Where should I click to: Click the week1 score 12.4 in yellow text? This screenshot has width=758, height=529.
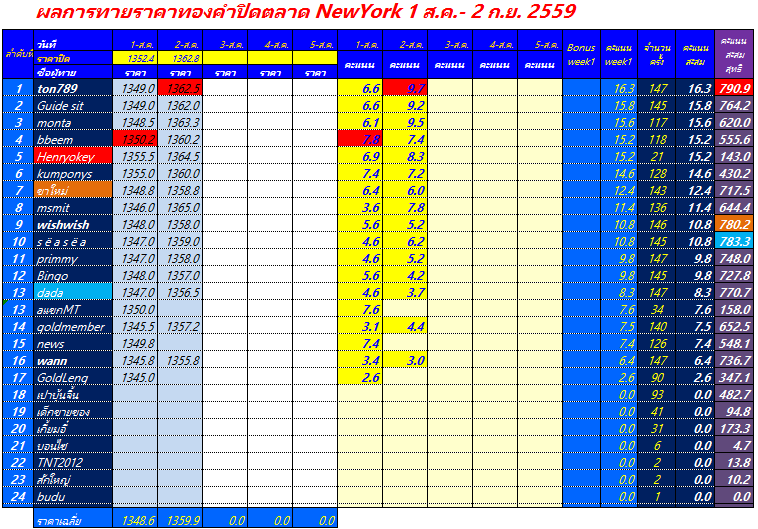coord(619,191)
